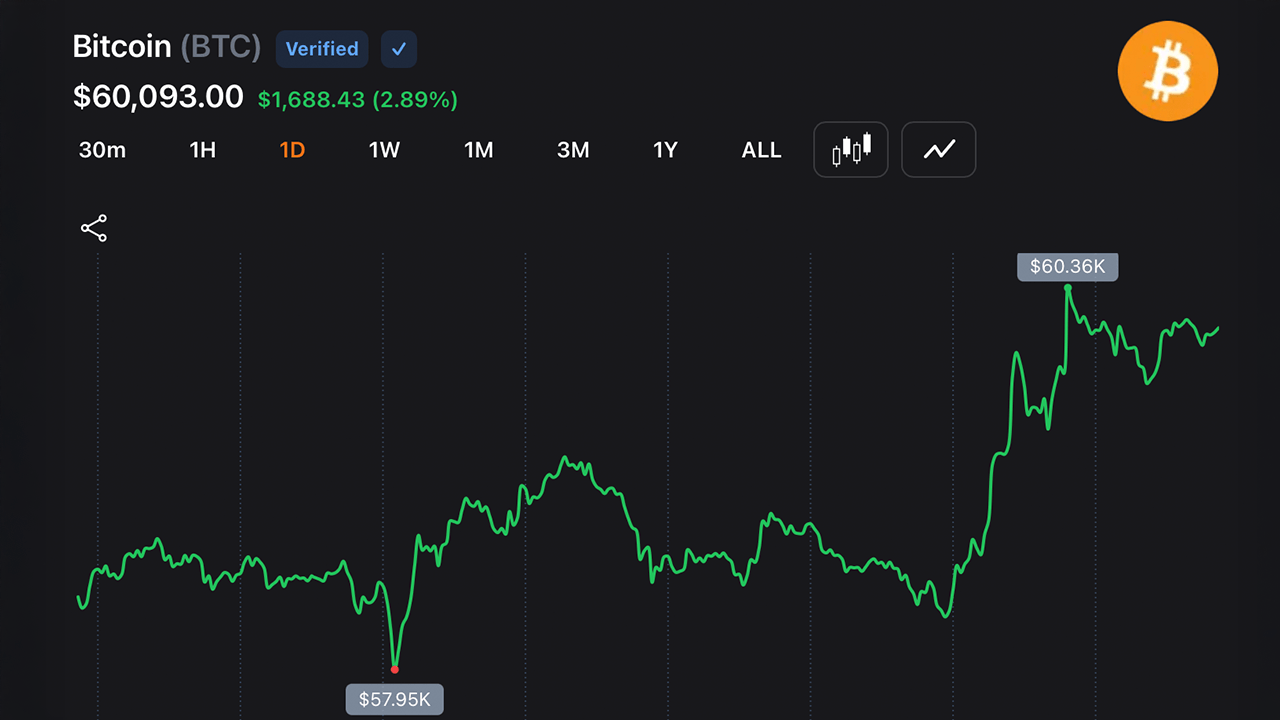This screenshot has height=720, width=1280.
Task: Select the 30m time range
Action: pos(102,150)
